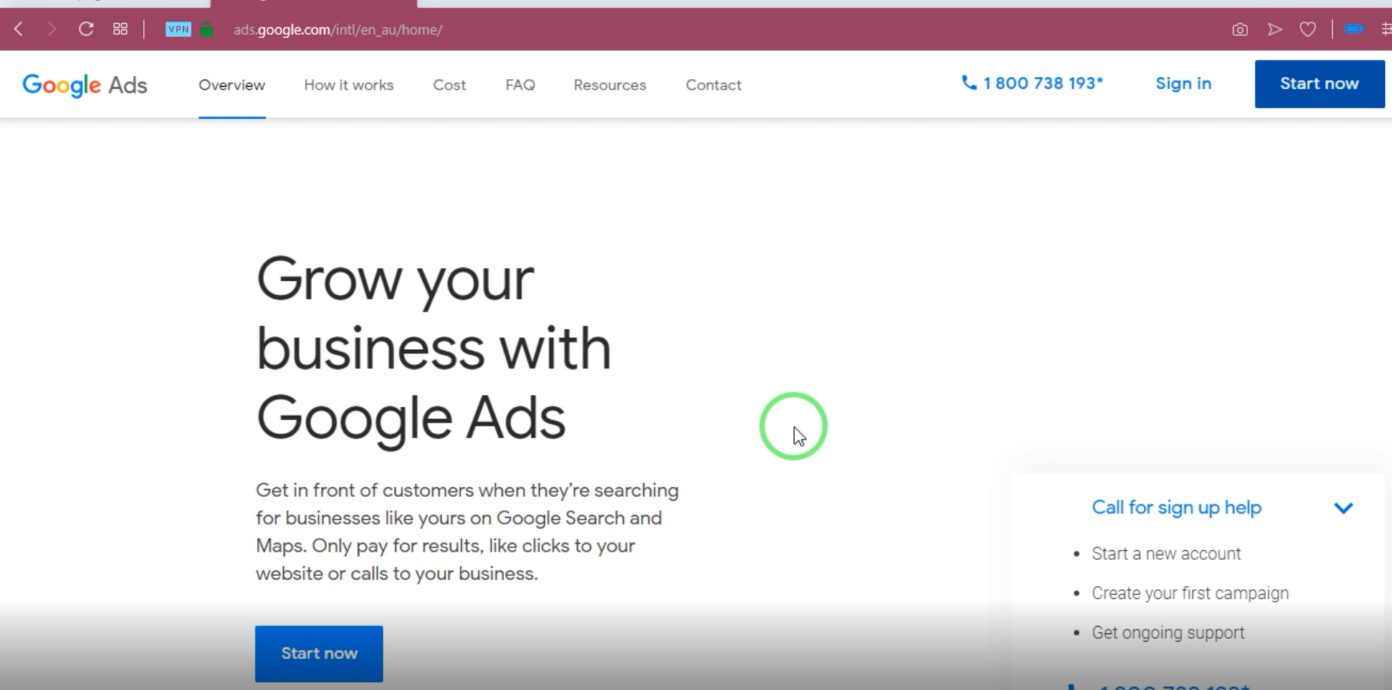Open the Resources menu
This screenshot has width=1392, height=690.
pyautogui.click(x=610, y=85)
